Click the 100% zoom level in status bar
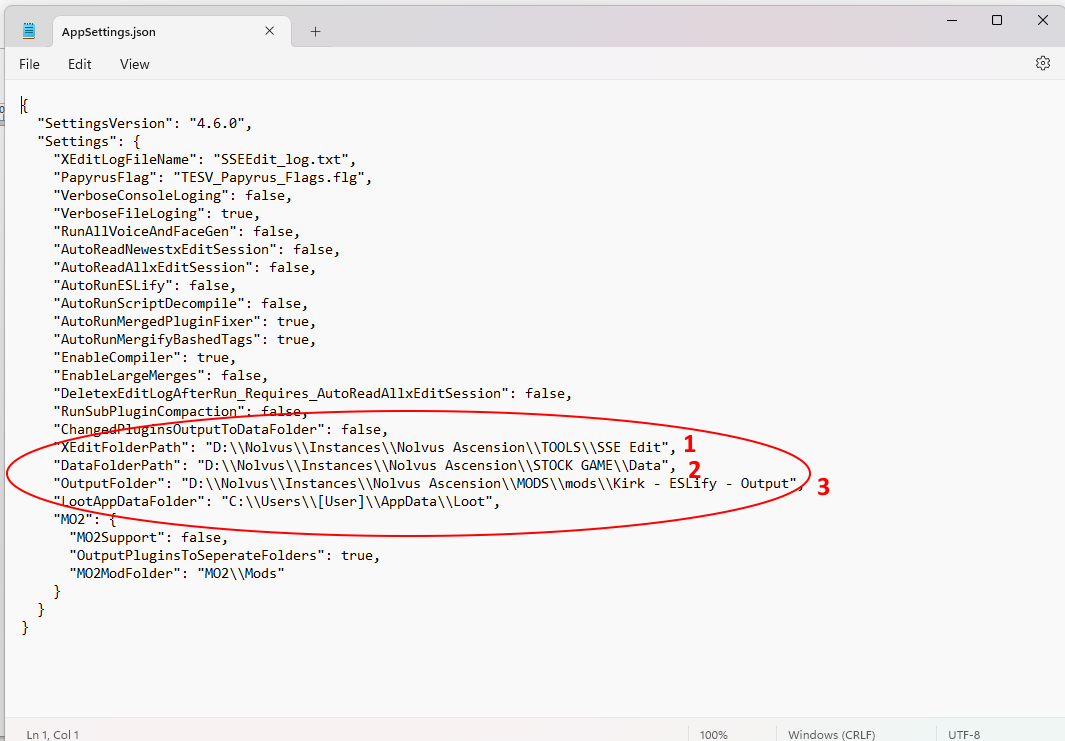 click(713, 734)
